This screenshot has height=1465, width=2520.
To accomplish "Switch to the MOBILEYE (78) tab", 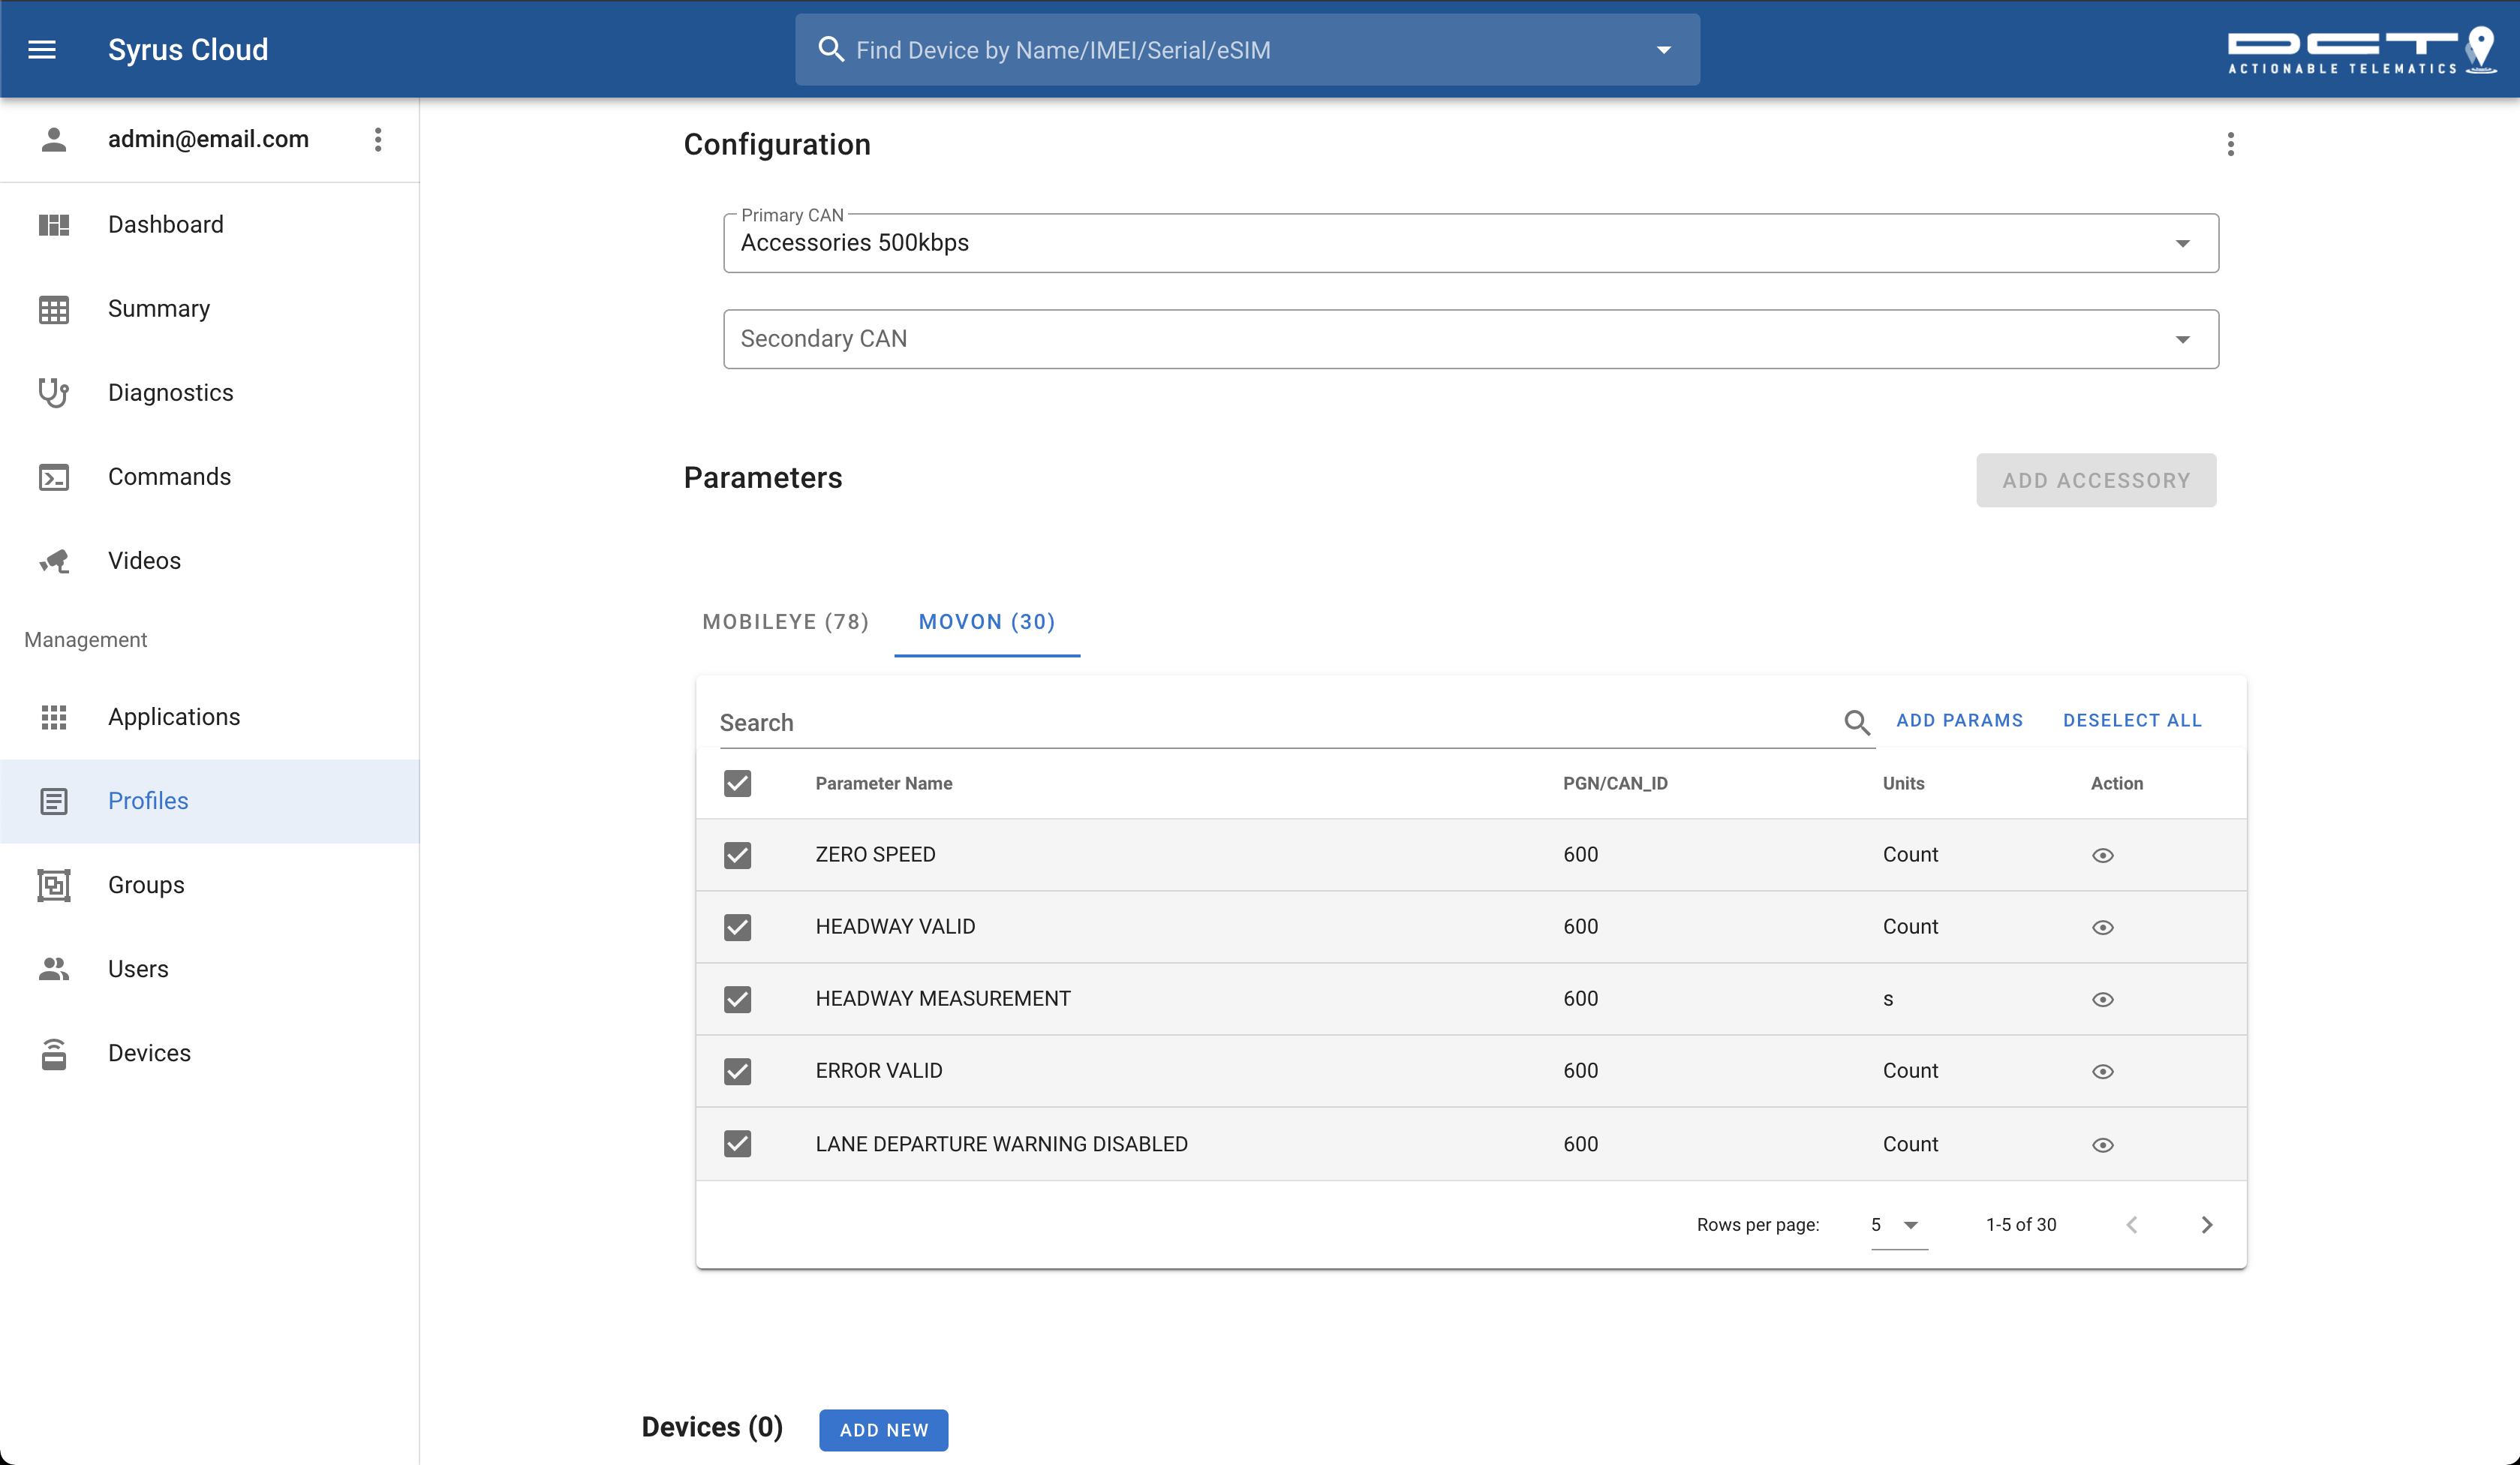I will pyautogui.click(x=785, y=622).
